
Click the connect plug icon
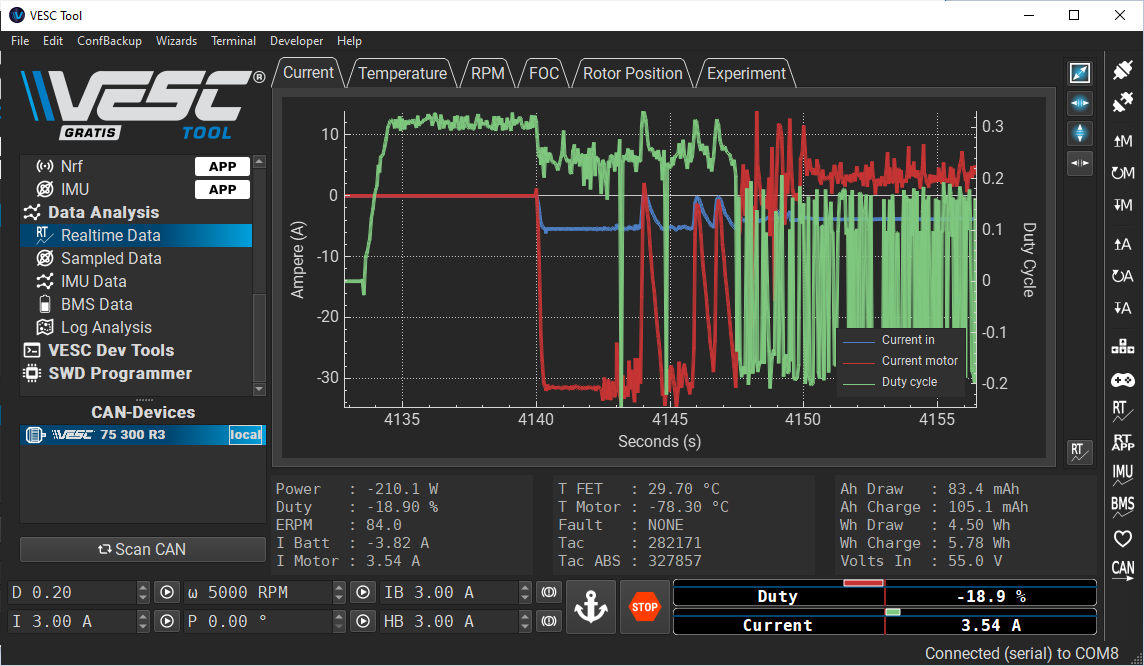(x=1122, y=70)
